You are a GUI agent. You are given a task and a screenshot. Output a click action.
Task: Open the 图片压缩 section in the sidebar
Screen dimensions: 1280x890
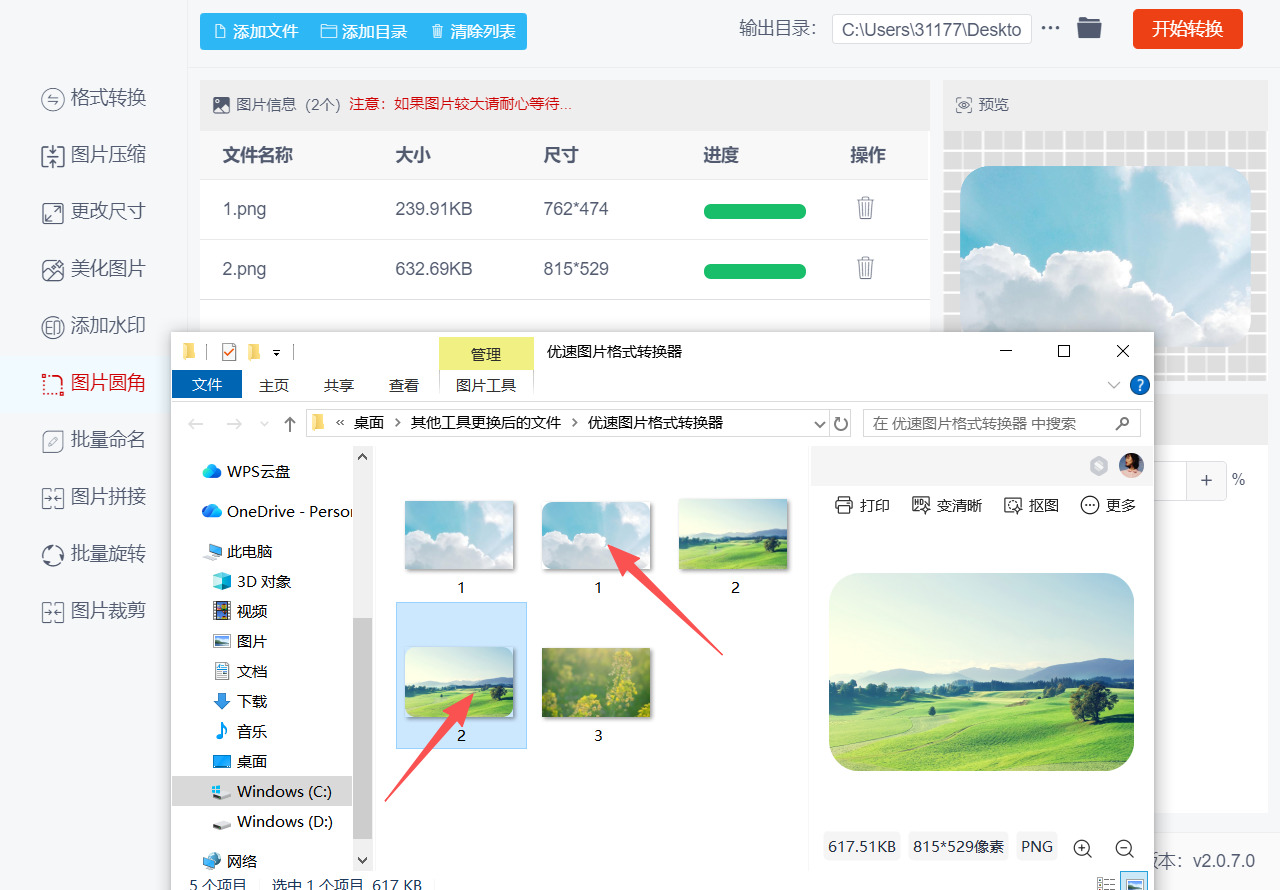click(x=94, y=155)
